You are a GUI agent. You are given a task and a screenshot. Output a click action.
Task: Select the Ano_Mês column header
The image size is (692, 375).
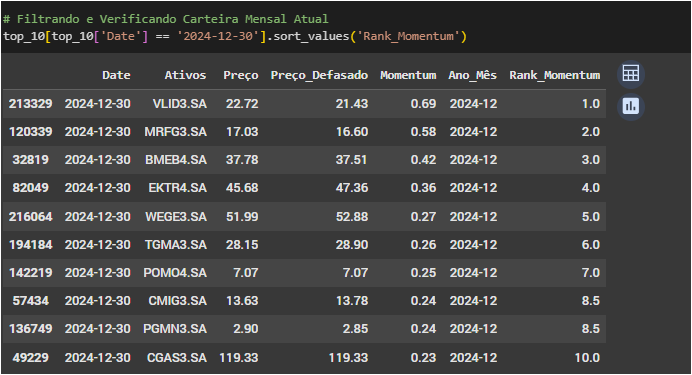[473, 75]
